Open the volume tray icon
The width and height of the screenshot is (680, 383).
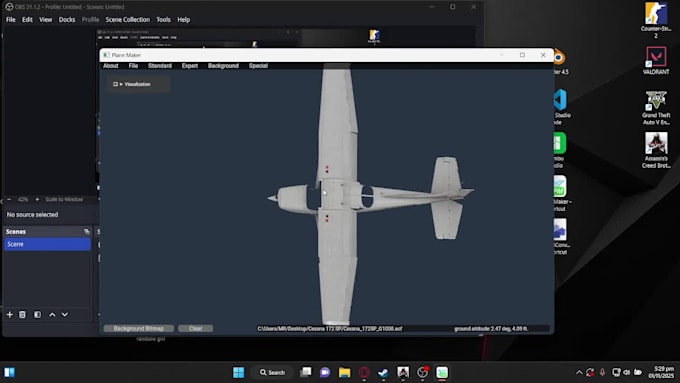tap(627, 372)
